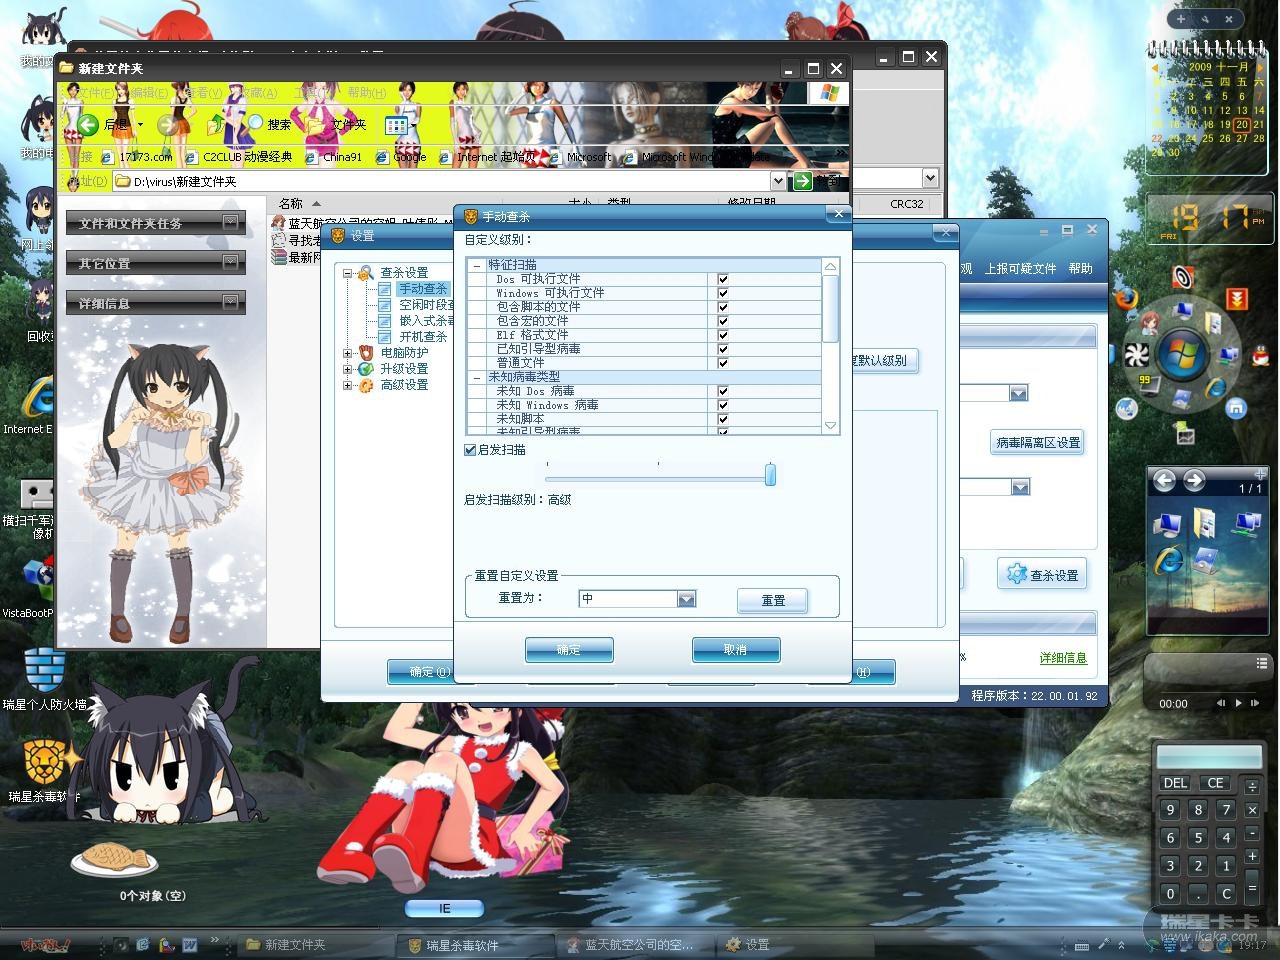Open the 帮助(H) menu in the Explorer window
Image resolution: width=1280 pixels, height=960 pixels.
coord(367,93)
